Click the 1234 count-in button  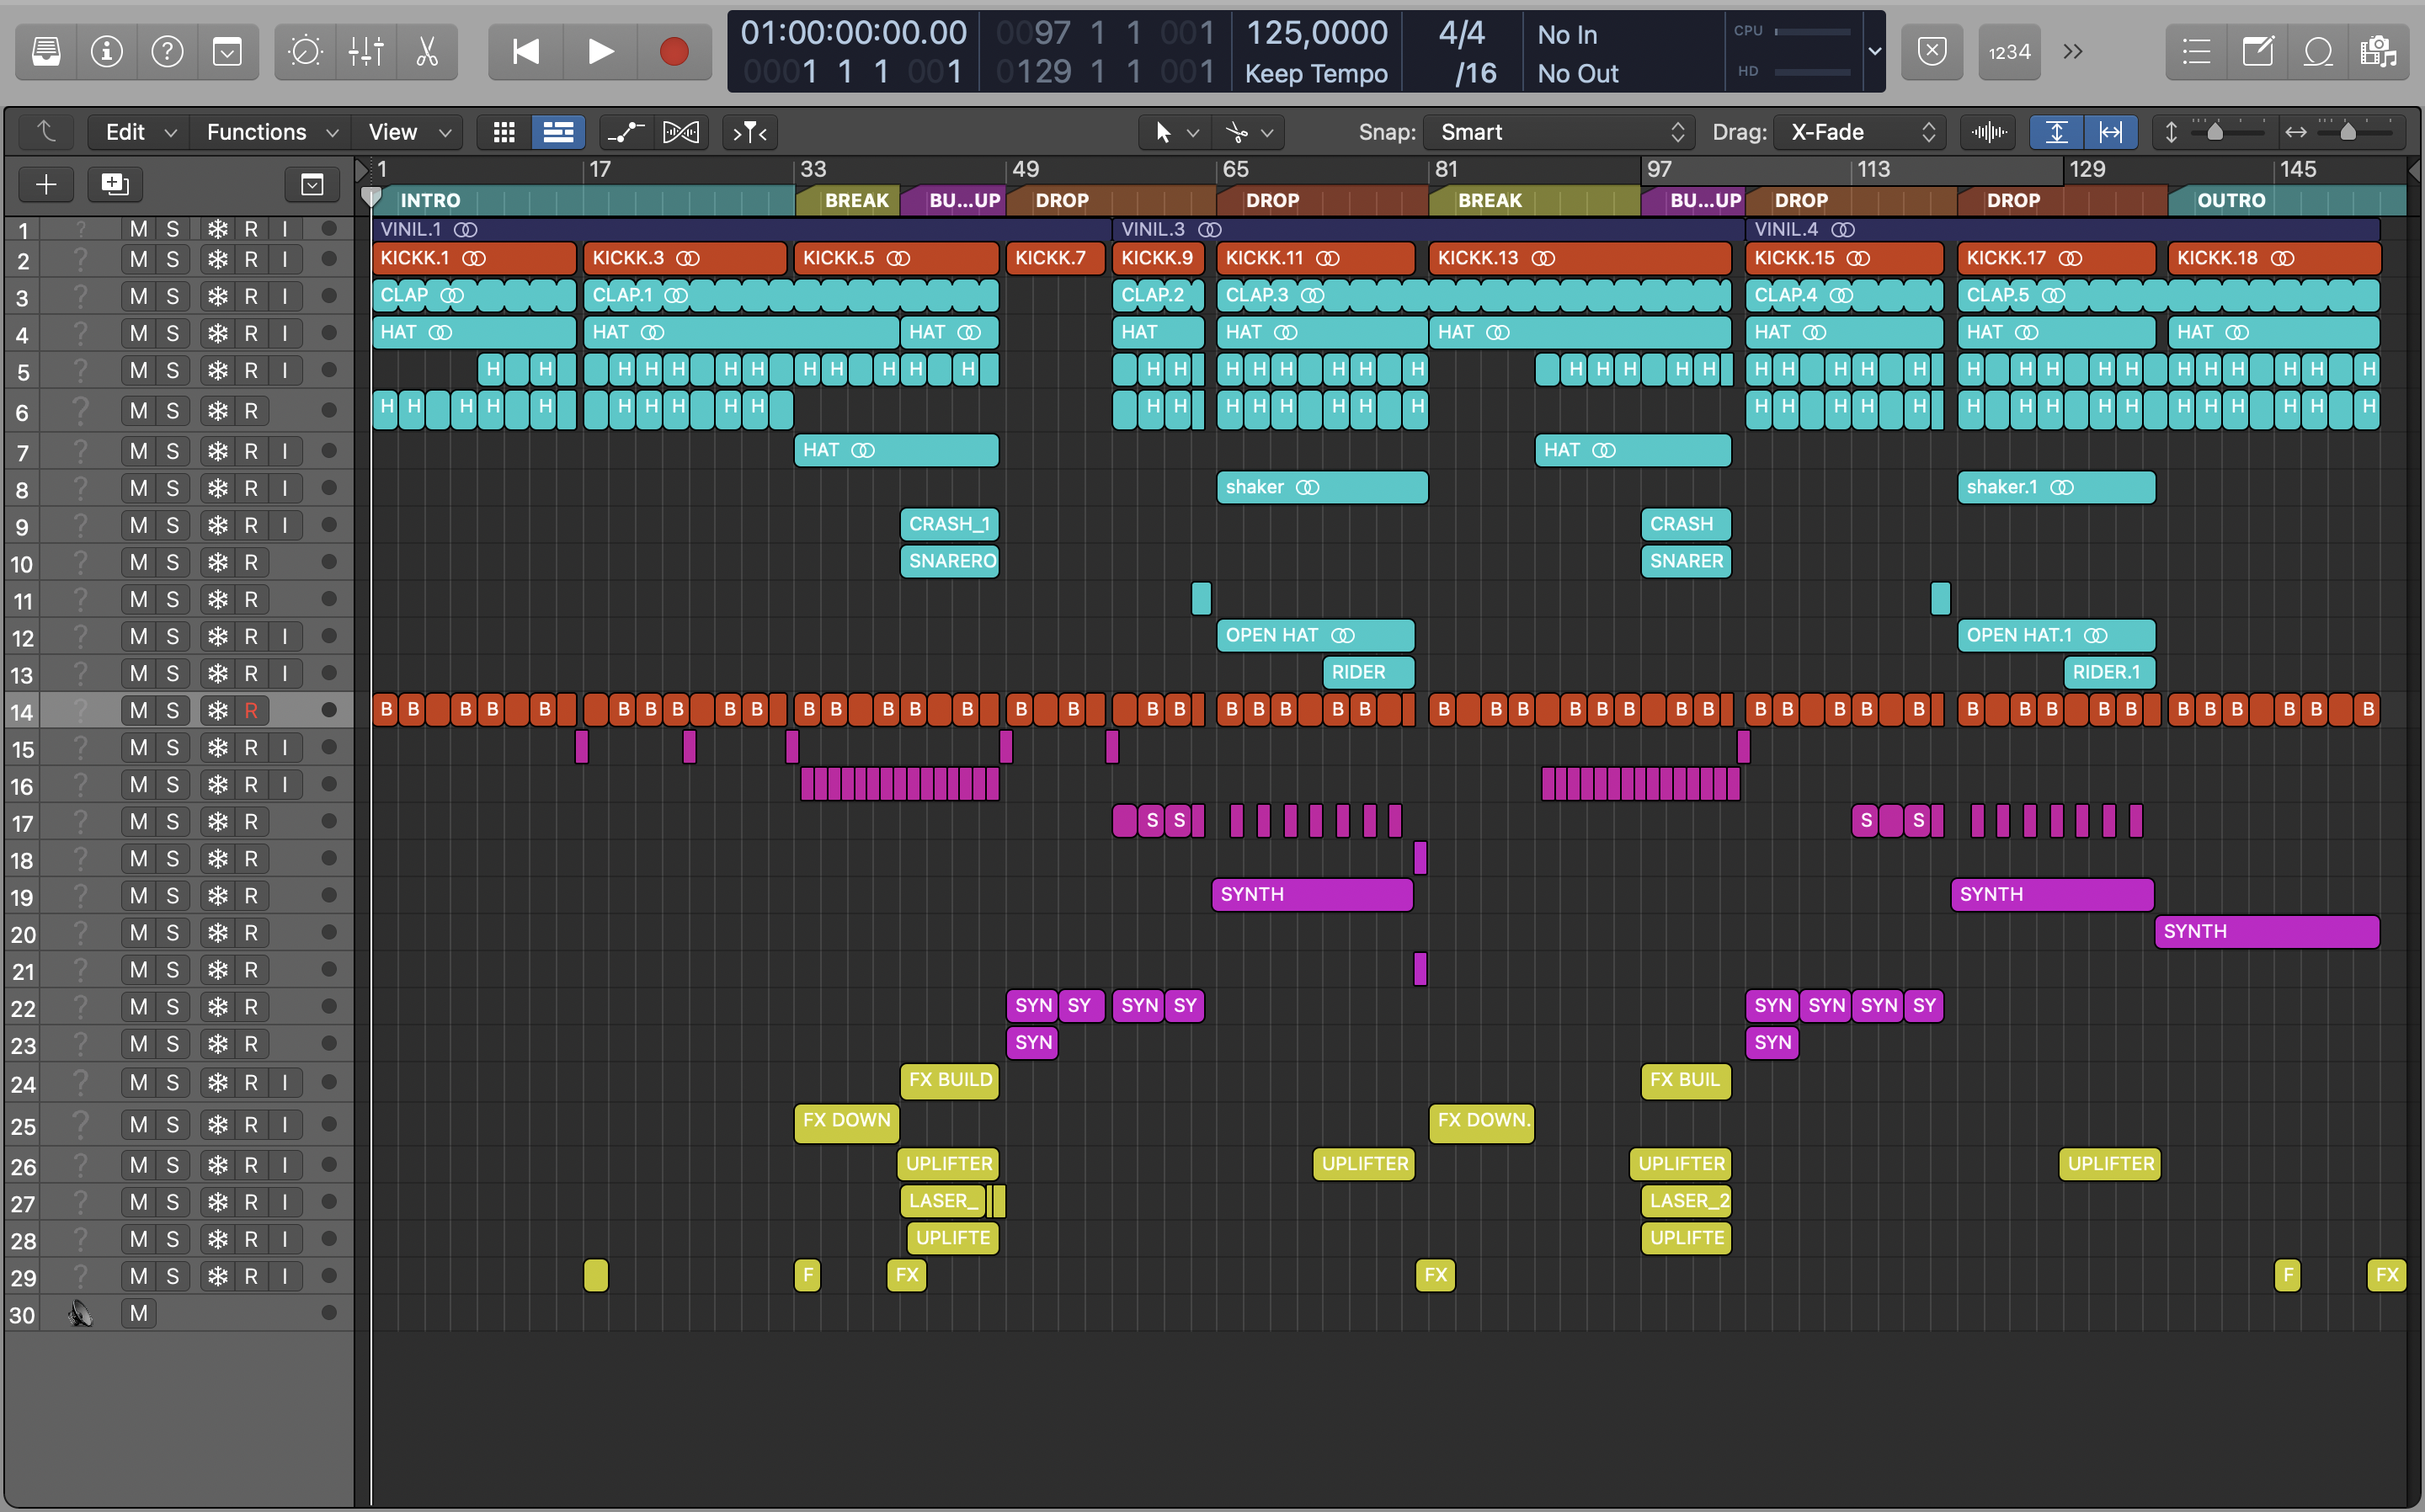pos(2009,52)
